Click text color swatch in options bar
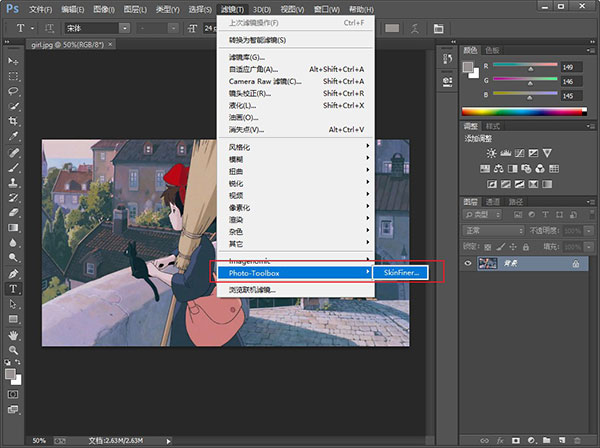The width and height of the screenshot is (600, 448). 392,28
